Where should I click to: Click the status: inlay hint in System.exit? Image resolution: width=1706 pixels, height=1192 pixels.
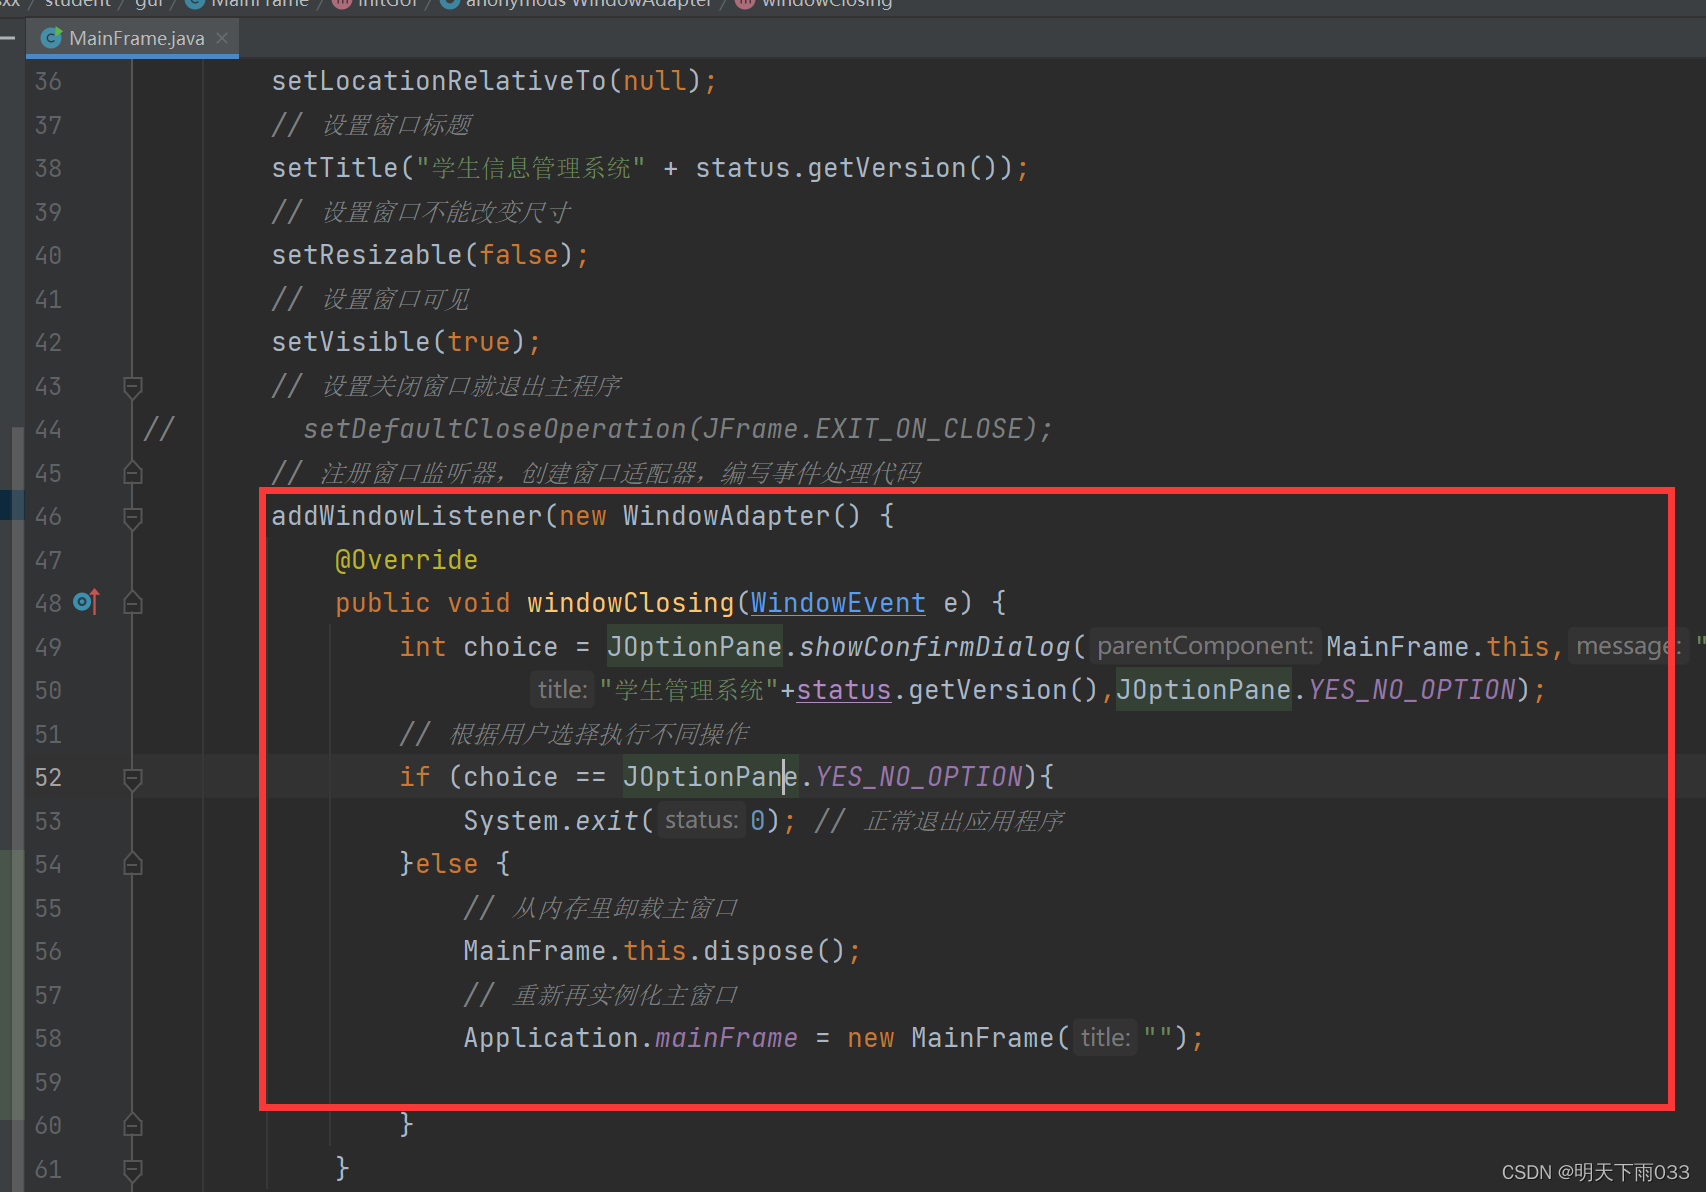(701, 820)
